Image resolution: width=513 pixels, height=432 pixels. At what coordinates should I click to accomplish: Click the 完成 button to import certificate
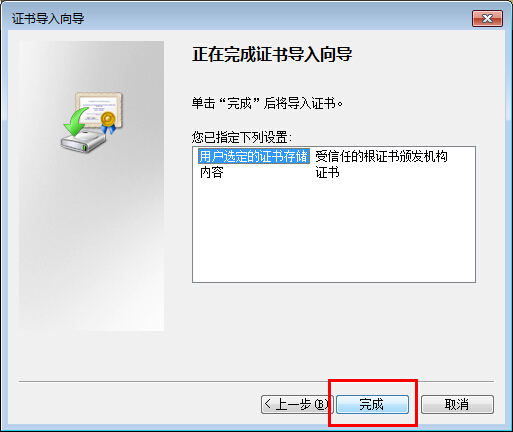click(372, 404)
